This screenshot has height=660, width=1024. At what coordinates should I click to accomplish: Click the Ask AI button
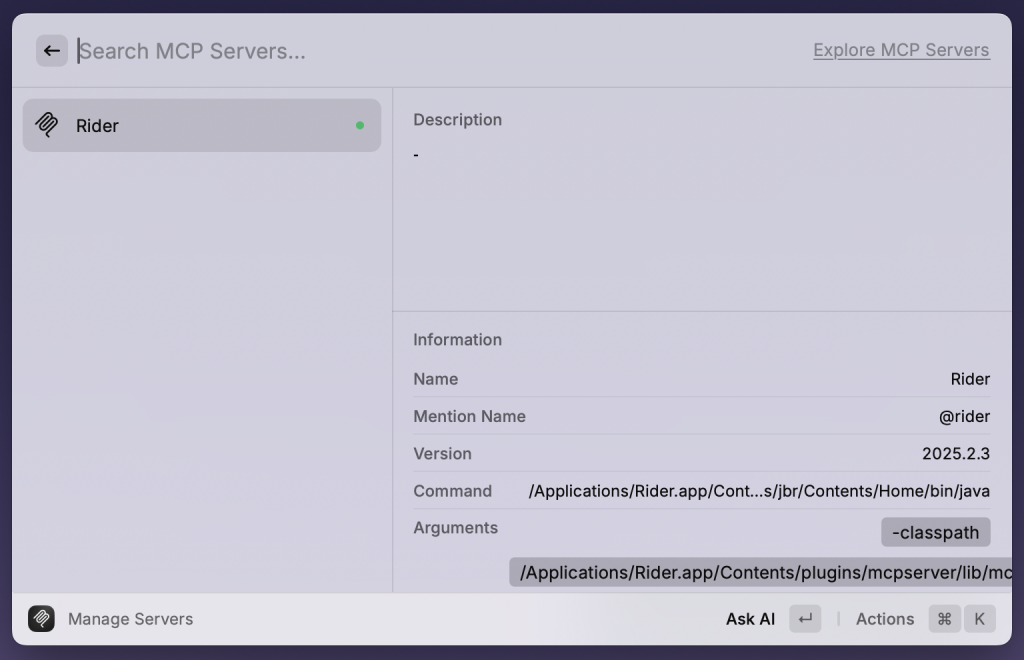(750, 619)
